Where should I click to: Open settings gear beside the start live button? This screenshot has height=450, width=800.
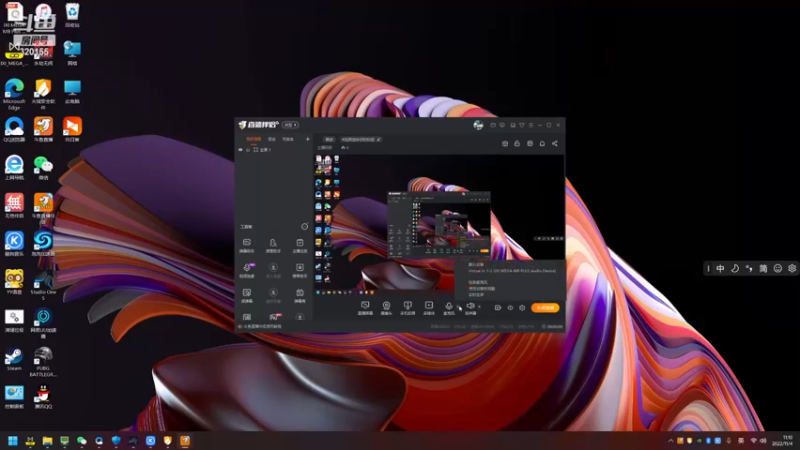(x=522, y=308)
